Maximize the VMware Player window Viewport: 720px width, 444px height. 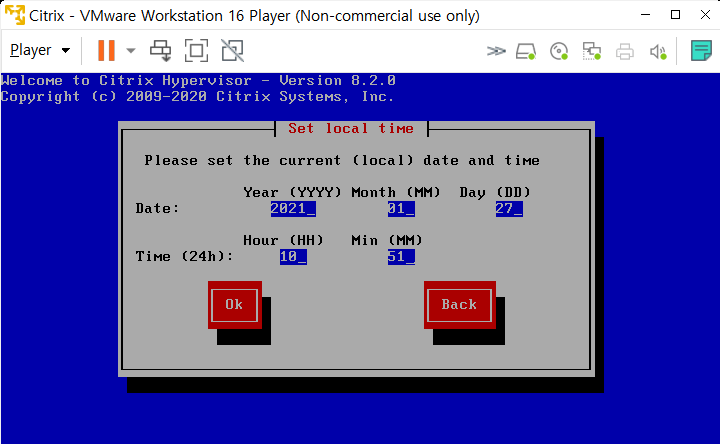(675, 15)
